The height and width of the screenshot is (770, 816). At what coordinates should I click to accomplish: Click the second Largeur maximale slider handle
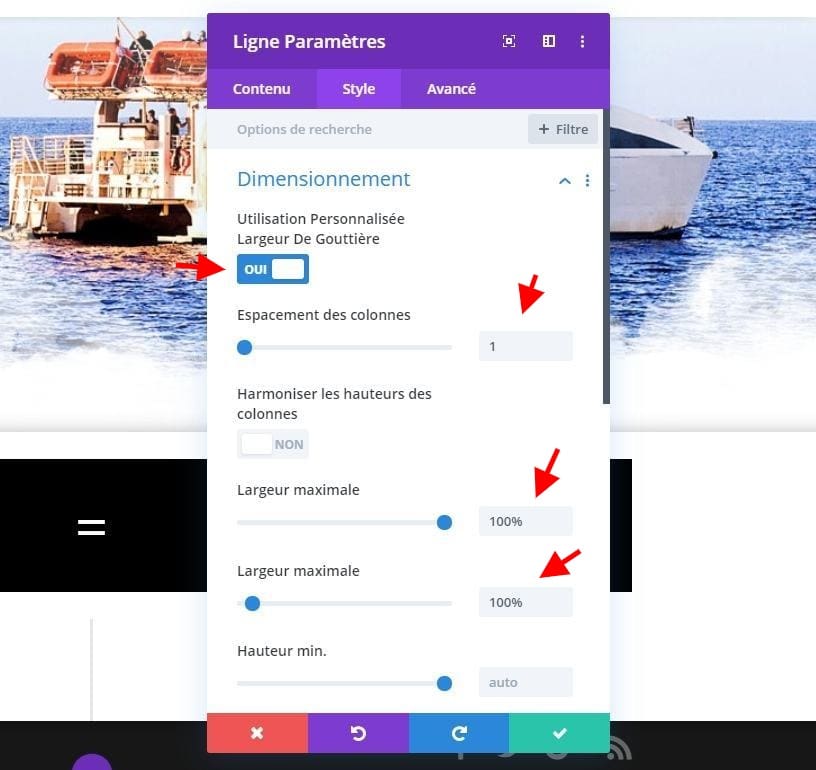pos(252,604)
